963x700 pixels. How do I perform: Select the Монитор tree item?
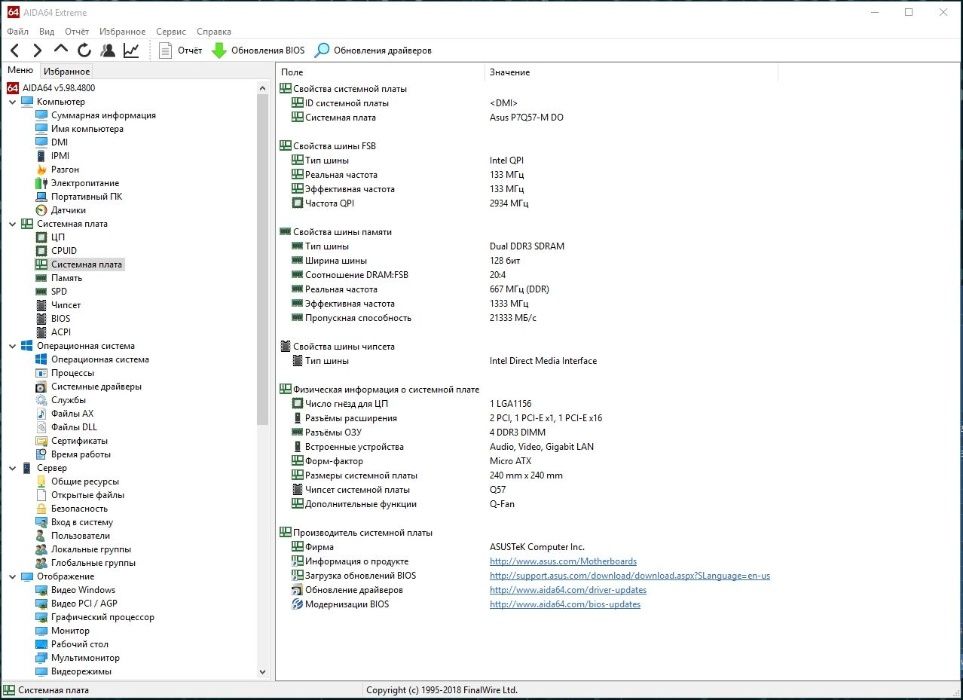point(70,631)
